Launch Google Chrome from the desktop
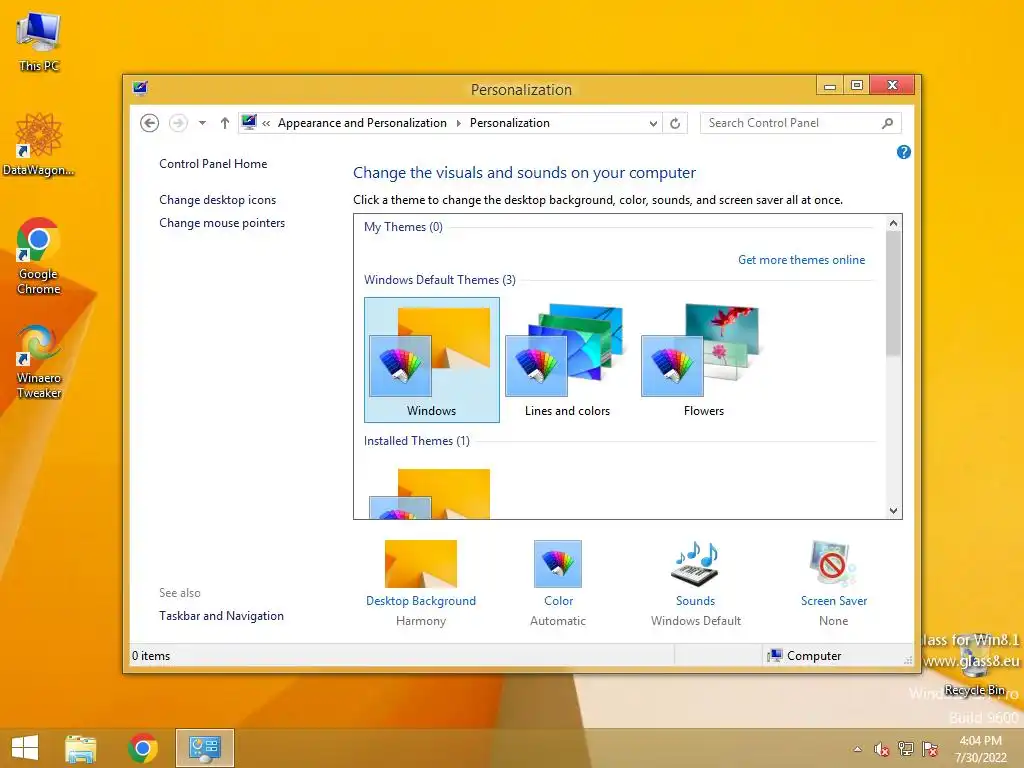Viewport: 1024px width, 768px height. pos(39,256)
